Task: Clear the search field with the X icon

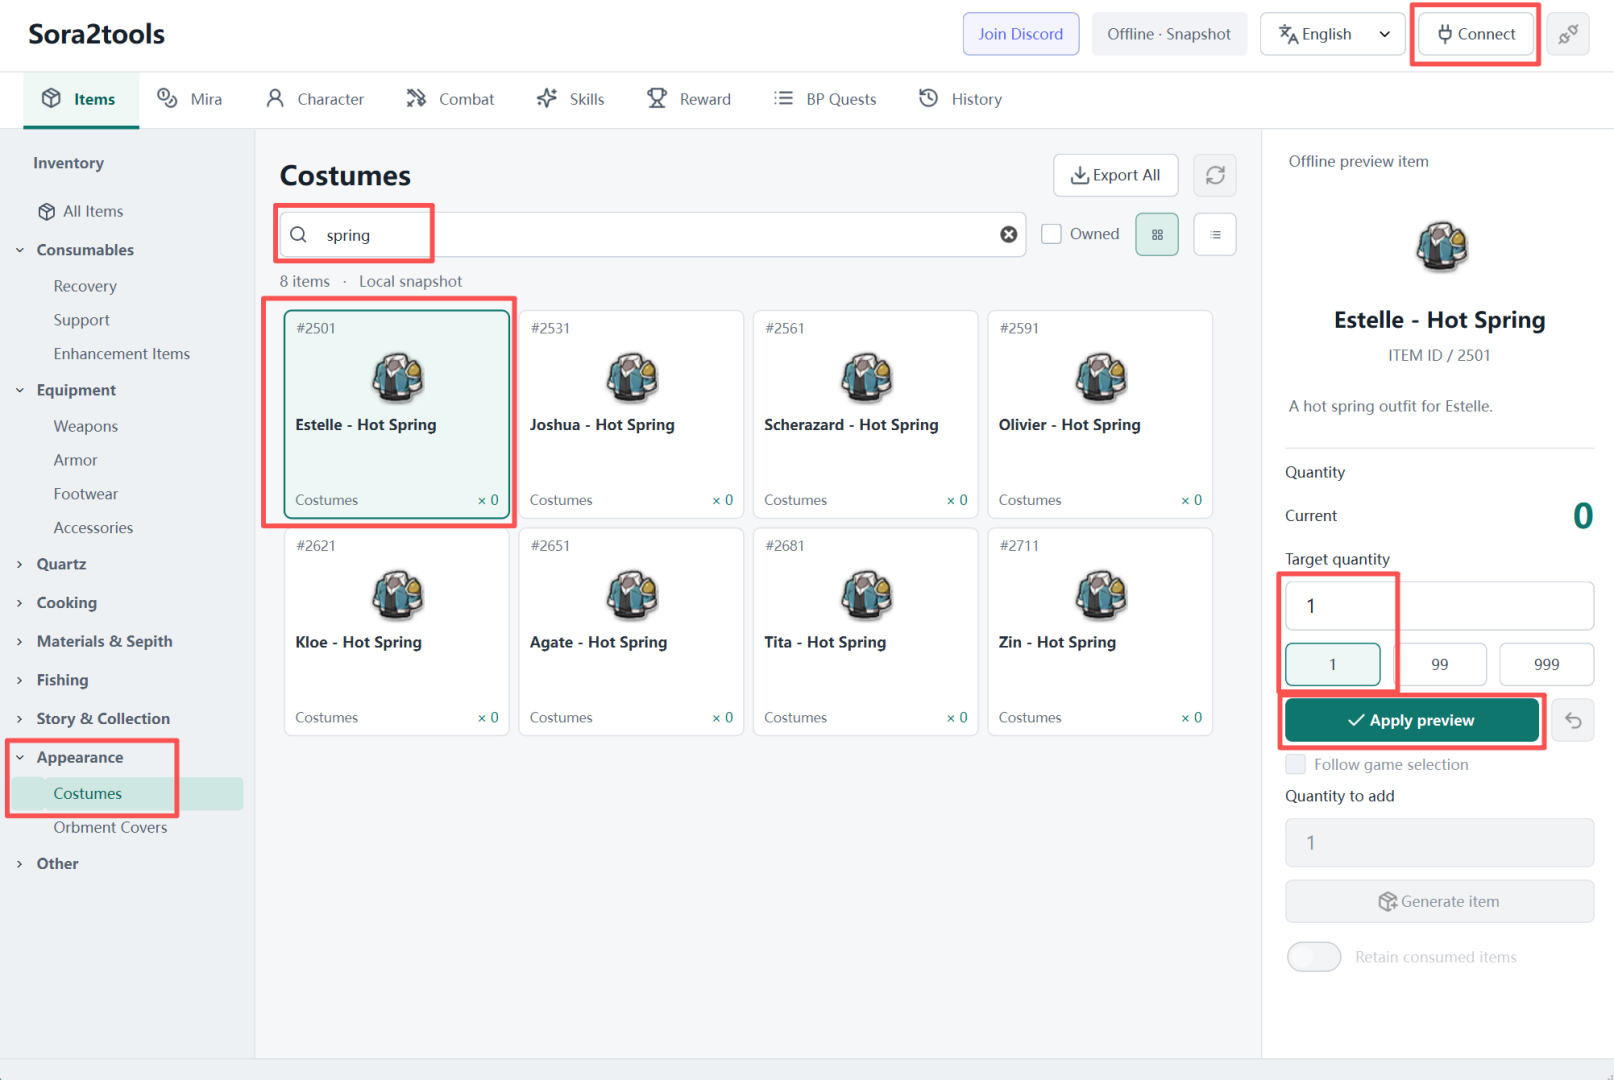Action: [1009, 234]
